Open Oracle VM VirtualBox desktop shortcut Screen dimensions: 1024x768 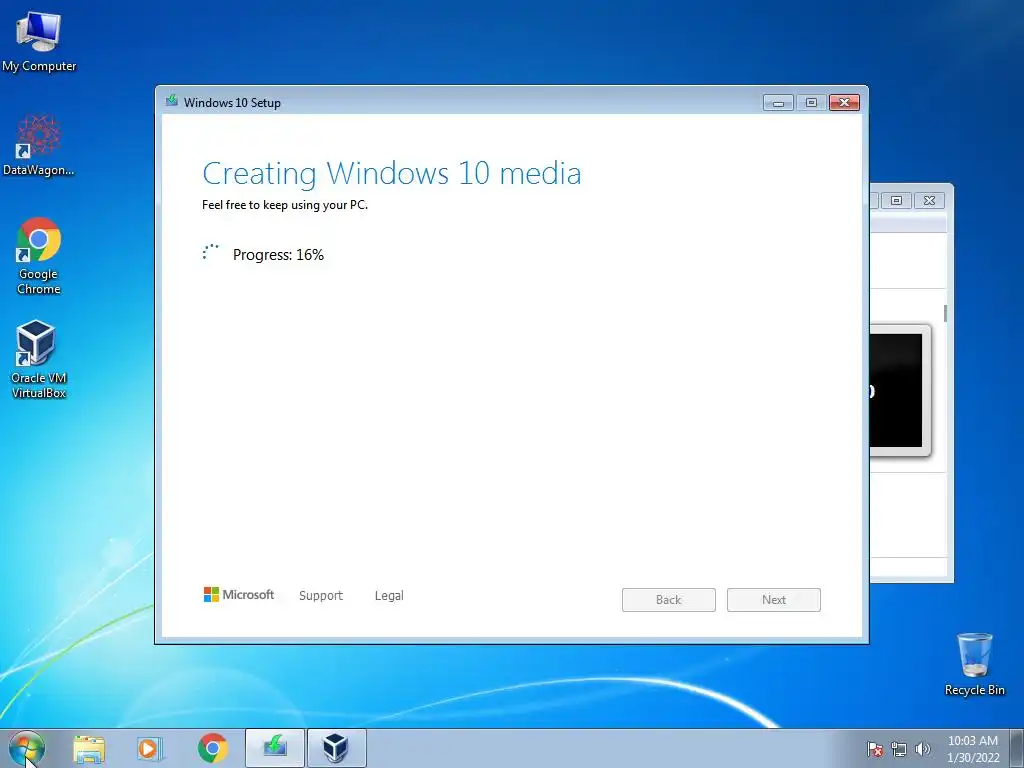(39, 359)
